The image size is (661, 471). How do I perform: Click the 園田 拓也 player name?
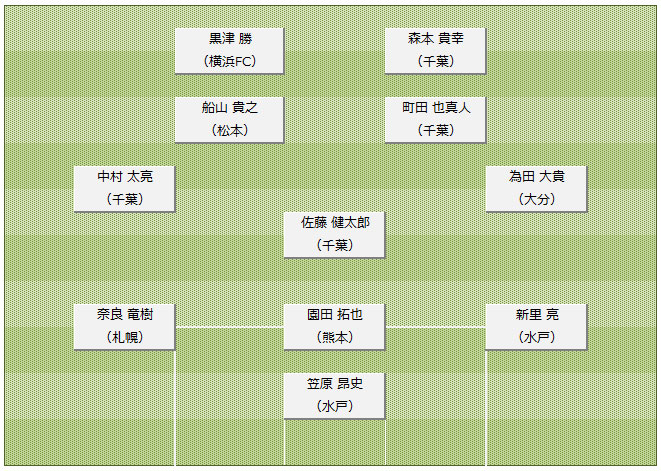334,314
